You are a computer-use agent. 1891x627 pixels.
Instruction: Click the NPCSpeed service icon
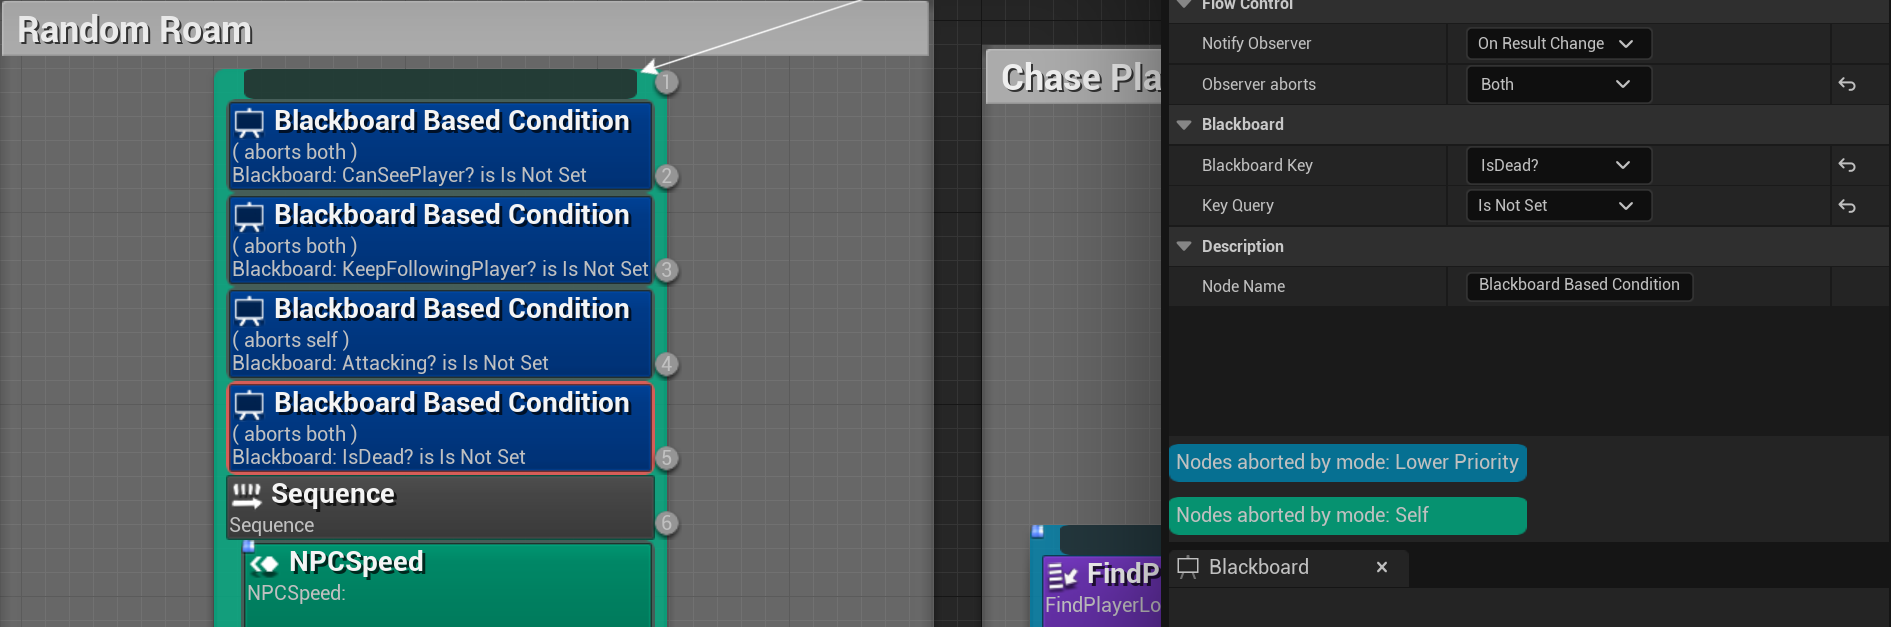[x=264, y=565]
